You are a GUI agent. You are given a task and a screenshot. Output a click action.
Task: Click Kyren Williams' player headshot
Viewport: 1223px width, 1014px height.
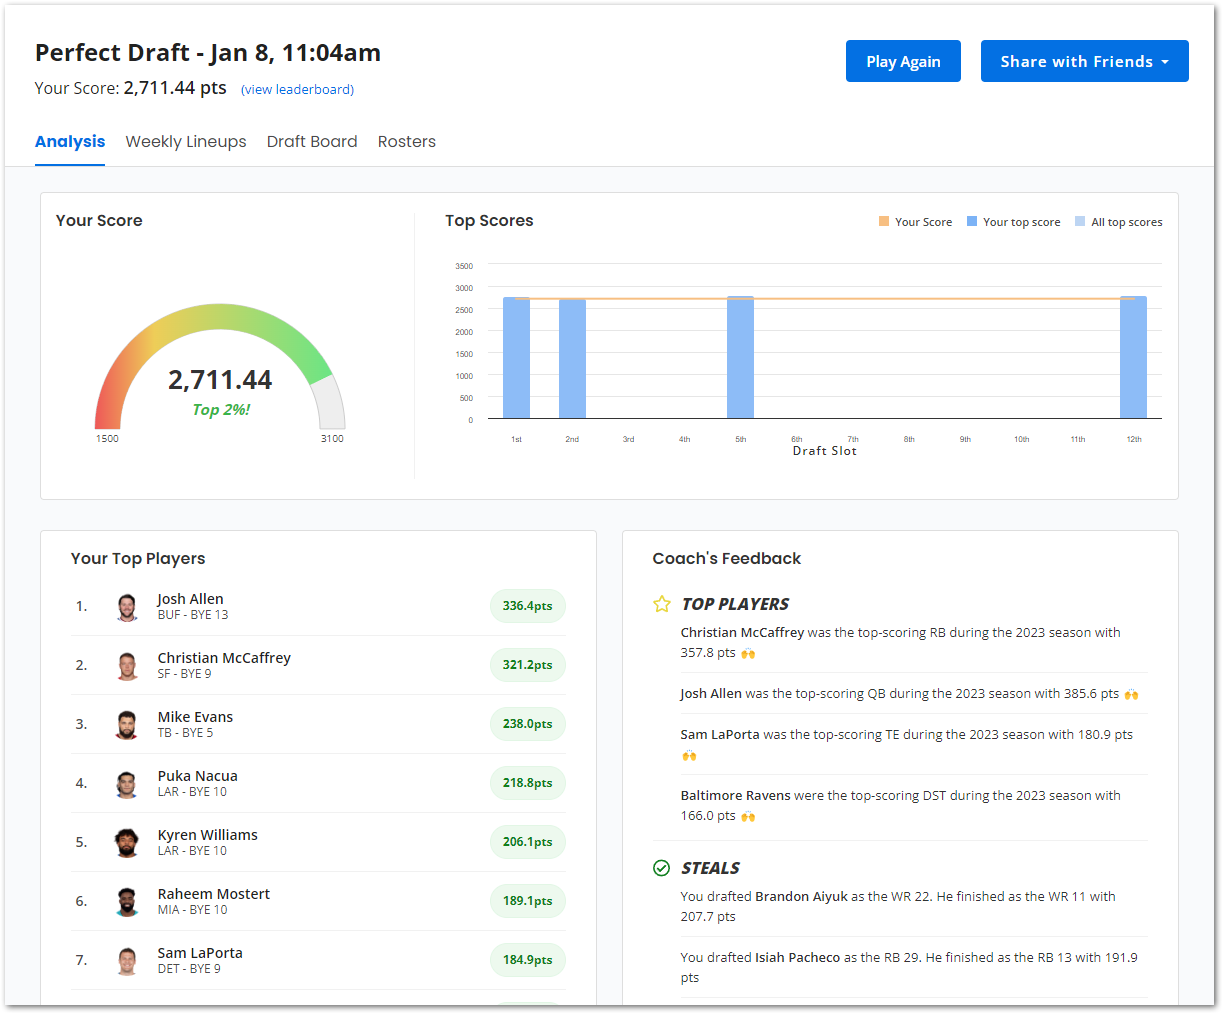point(127,843)
